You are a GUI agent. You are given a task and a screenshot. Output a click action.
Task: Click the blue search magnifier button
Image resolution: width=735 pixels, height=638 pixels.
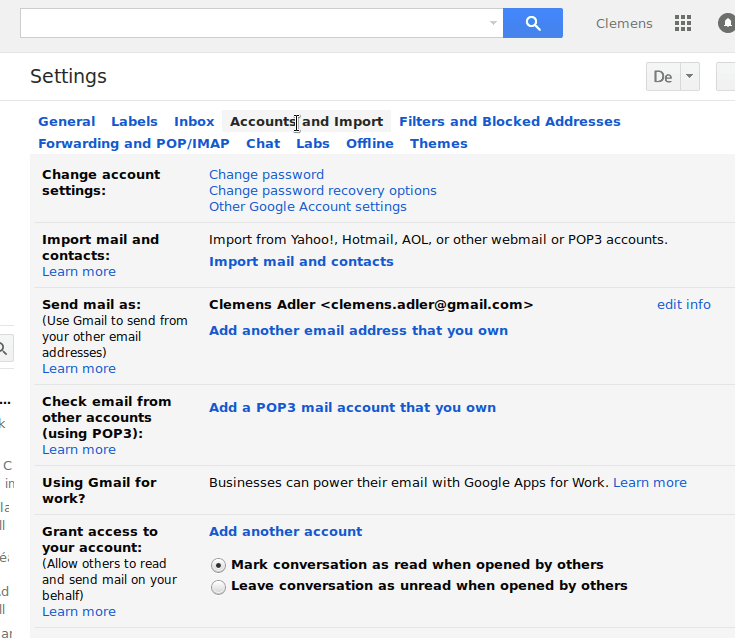point(532,23)
